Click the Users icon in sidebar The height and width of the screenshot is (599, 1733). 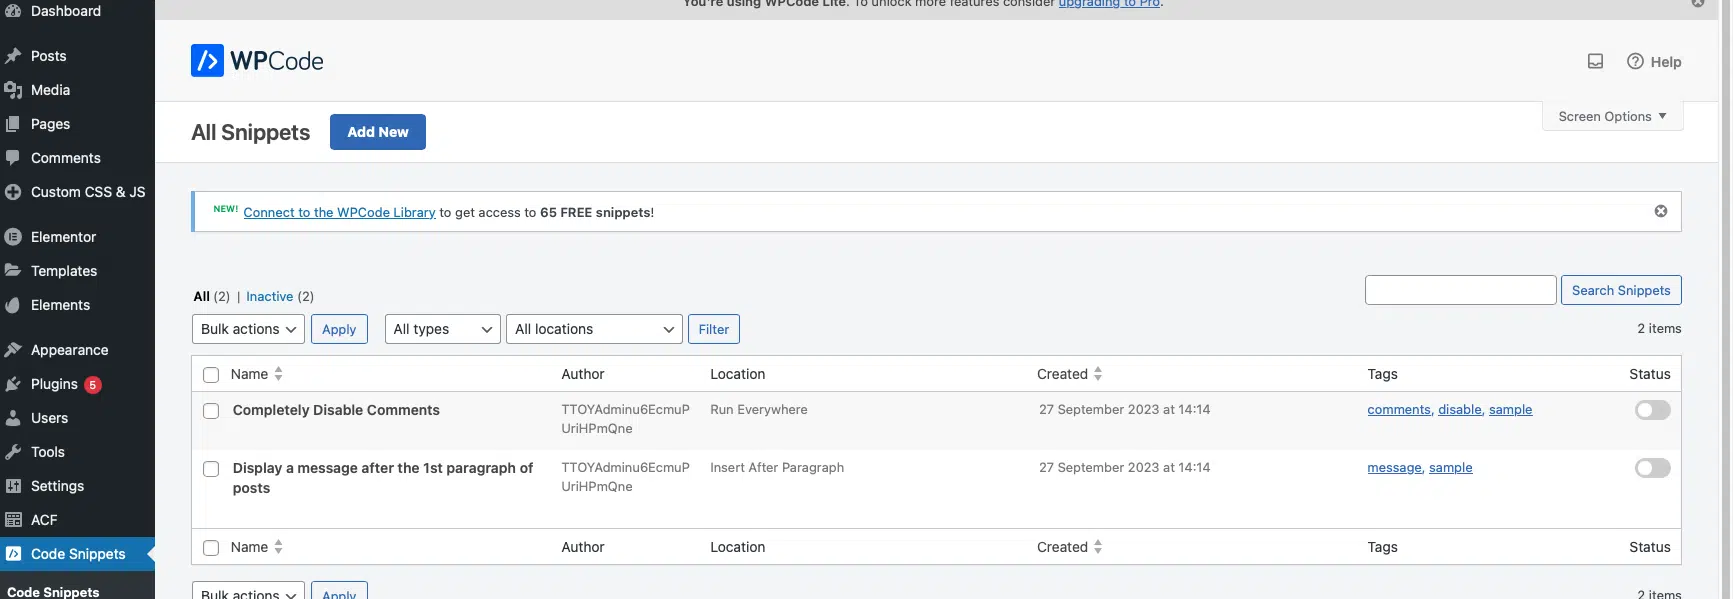point(13,418)
